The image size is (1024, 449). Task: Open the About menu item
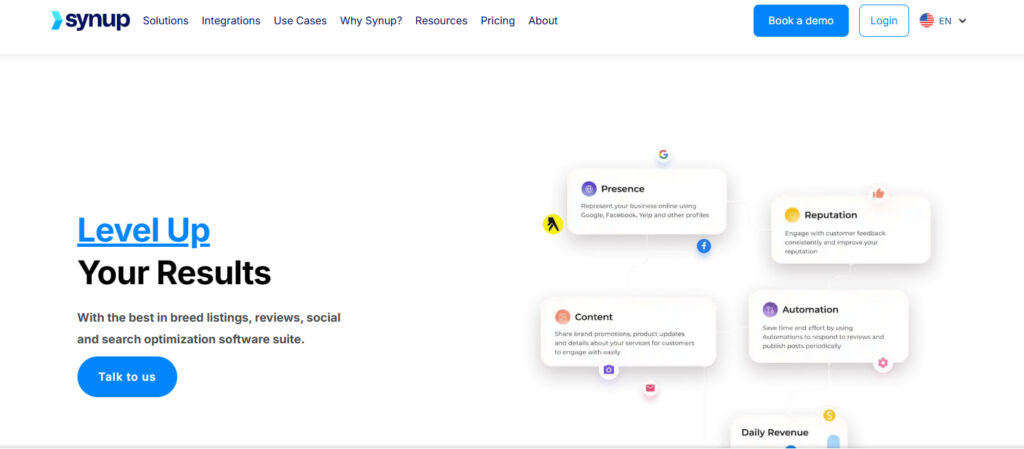point(543,20)
